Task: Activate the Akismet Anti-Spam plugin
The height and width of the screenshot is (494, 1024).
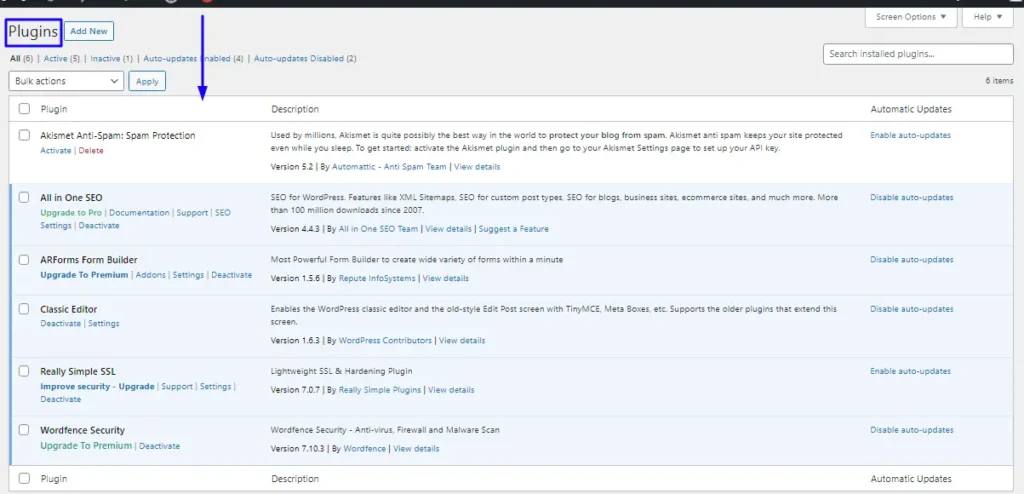Action: (56, 150)
